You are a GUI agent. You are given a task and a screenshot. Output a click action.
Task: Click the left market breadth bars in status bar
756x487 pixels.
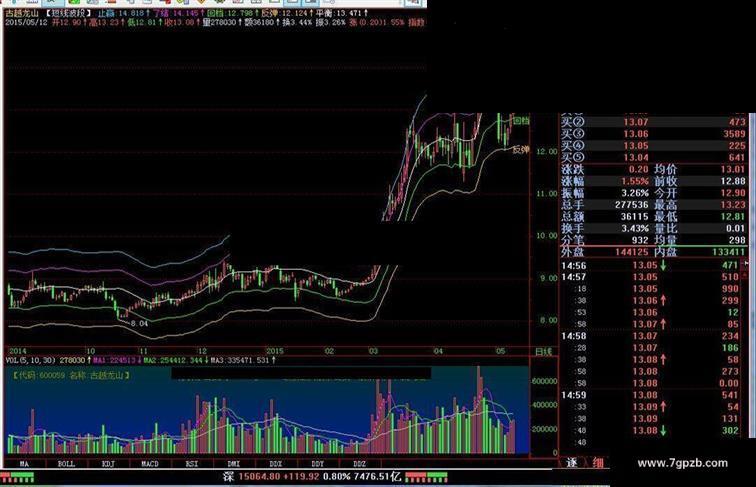(x=17, y=477)
